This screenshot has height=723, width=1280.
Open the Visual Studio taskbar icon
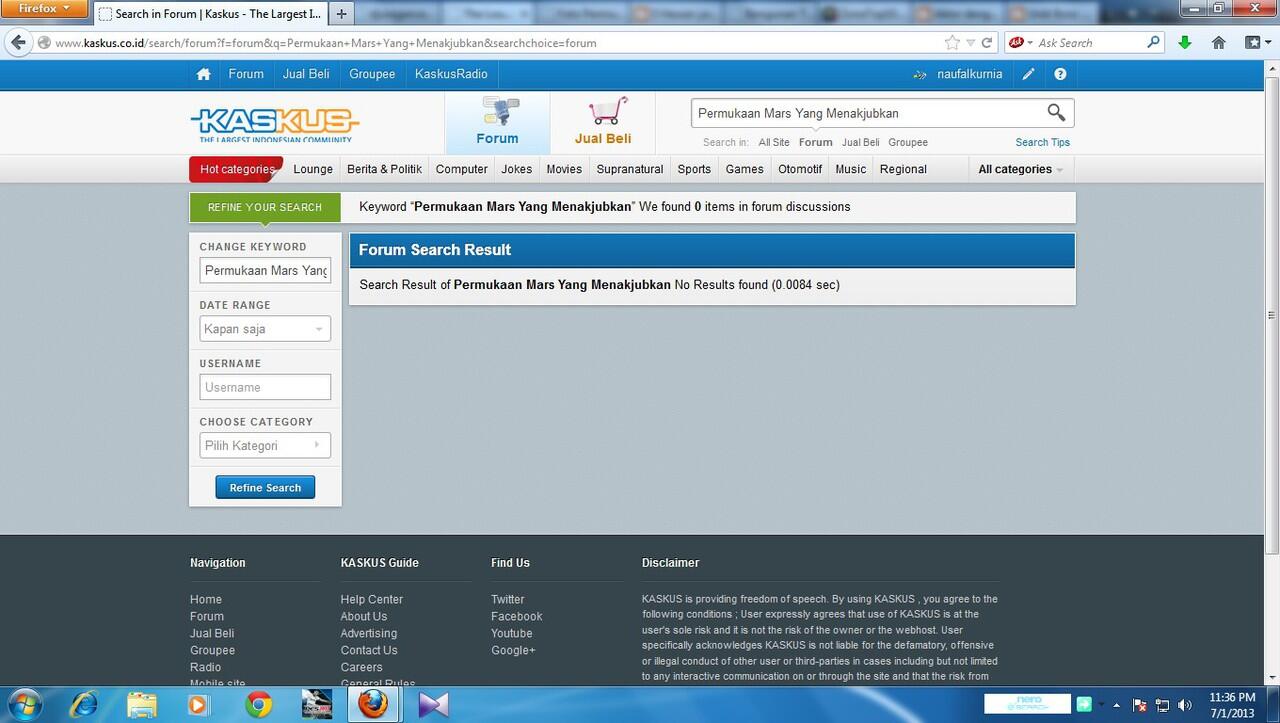tap(433, 704)
